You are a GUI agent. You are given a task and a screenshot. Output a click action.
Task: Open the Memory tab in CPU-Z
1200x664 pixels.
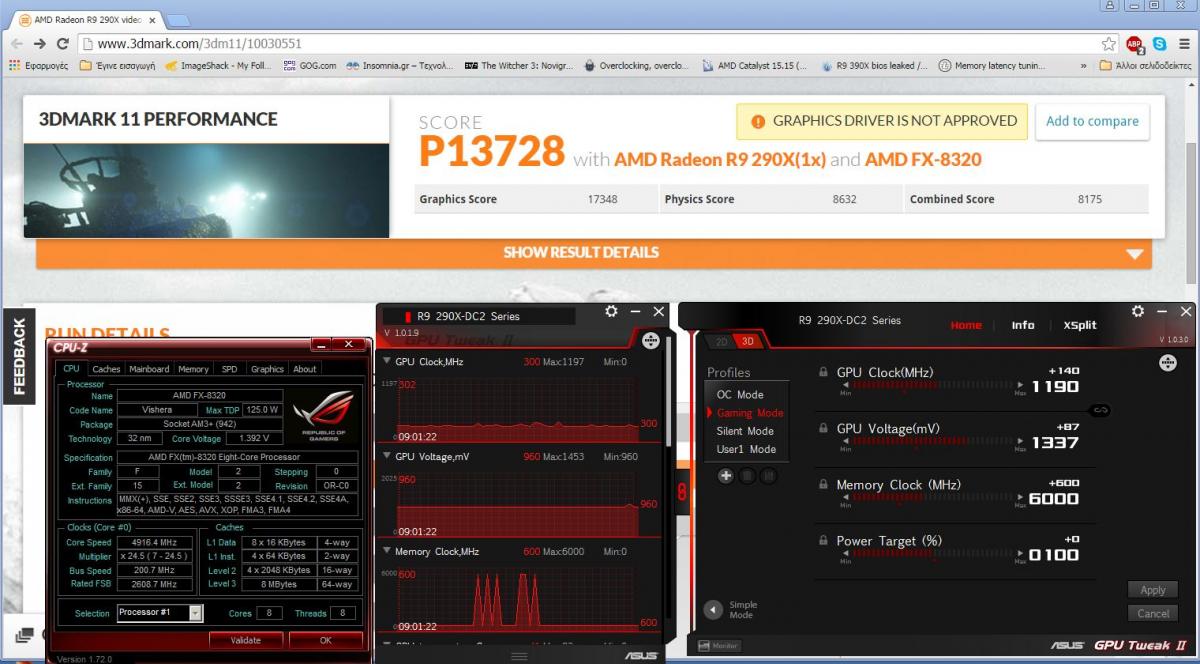[x=193, y=369]
